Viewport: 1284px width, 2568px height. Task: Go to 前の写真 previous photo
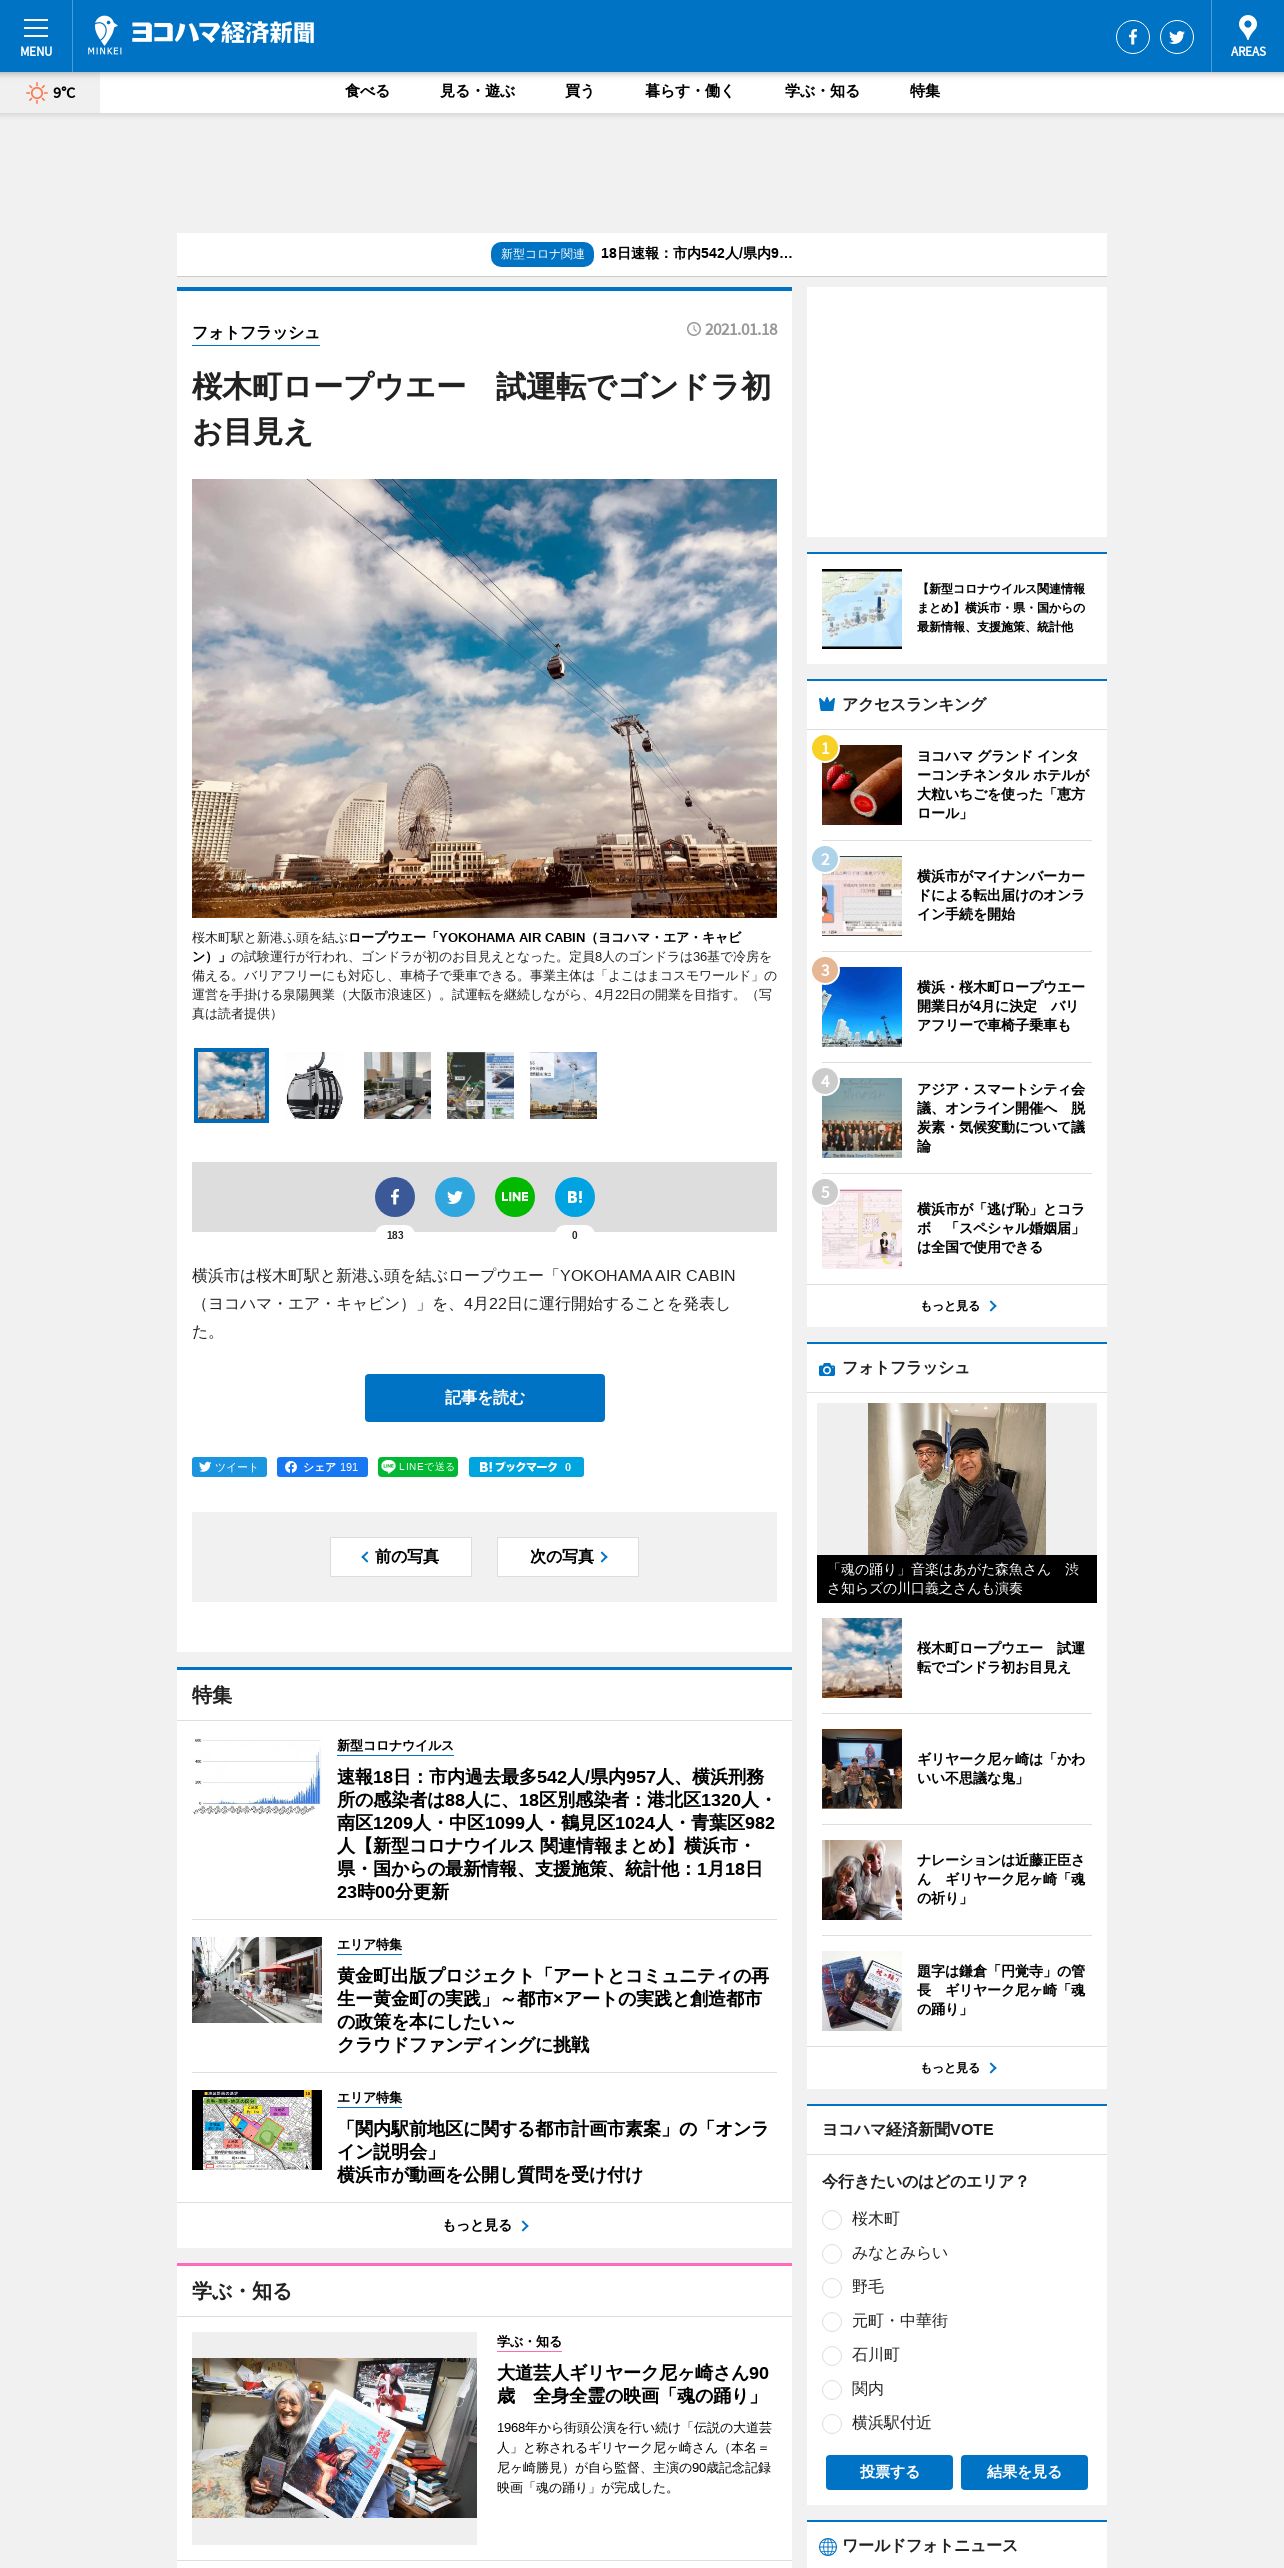pyautogui.click(x=401, y=1557)
